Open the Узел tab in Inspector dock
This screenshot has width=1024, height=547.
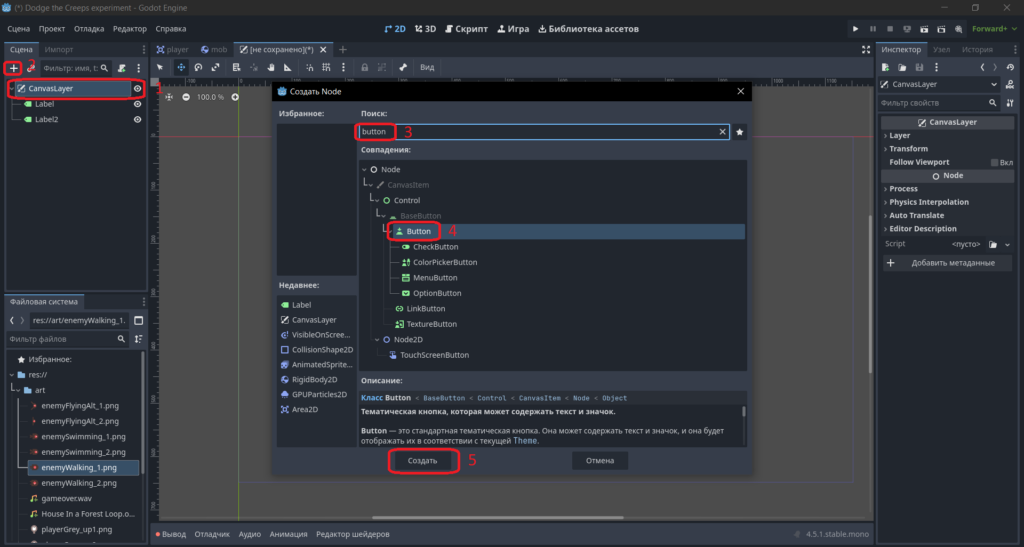[x=941, y=50]
